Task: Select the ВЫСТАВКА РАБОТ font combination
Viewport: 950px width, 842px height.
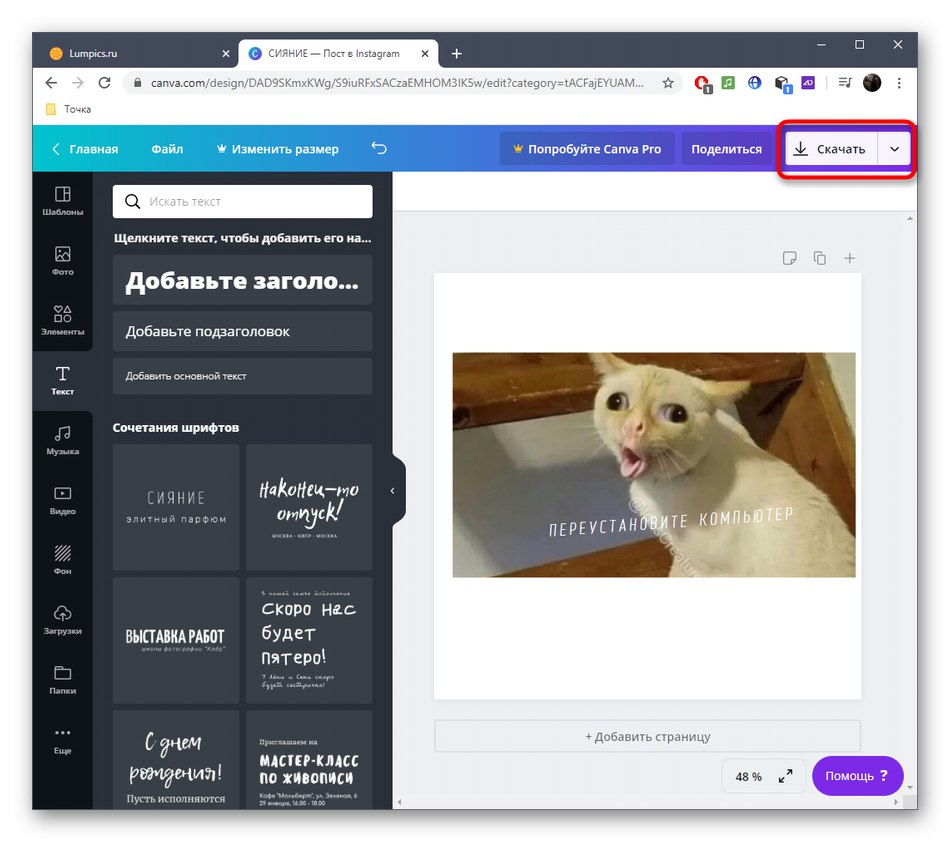Action: [176, 640]
